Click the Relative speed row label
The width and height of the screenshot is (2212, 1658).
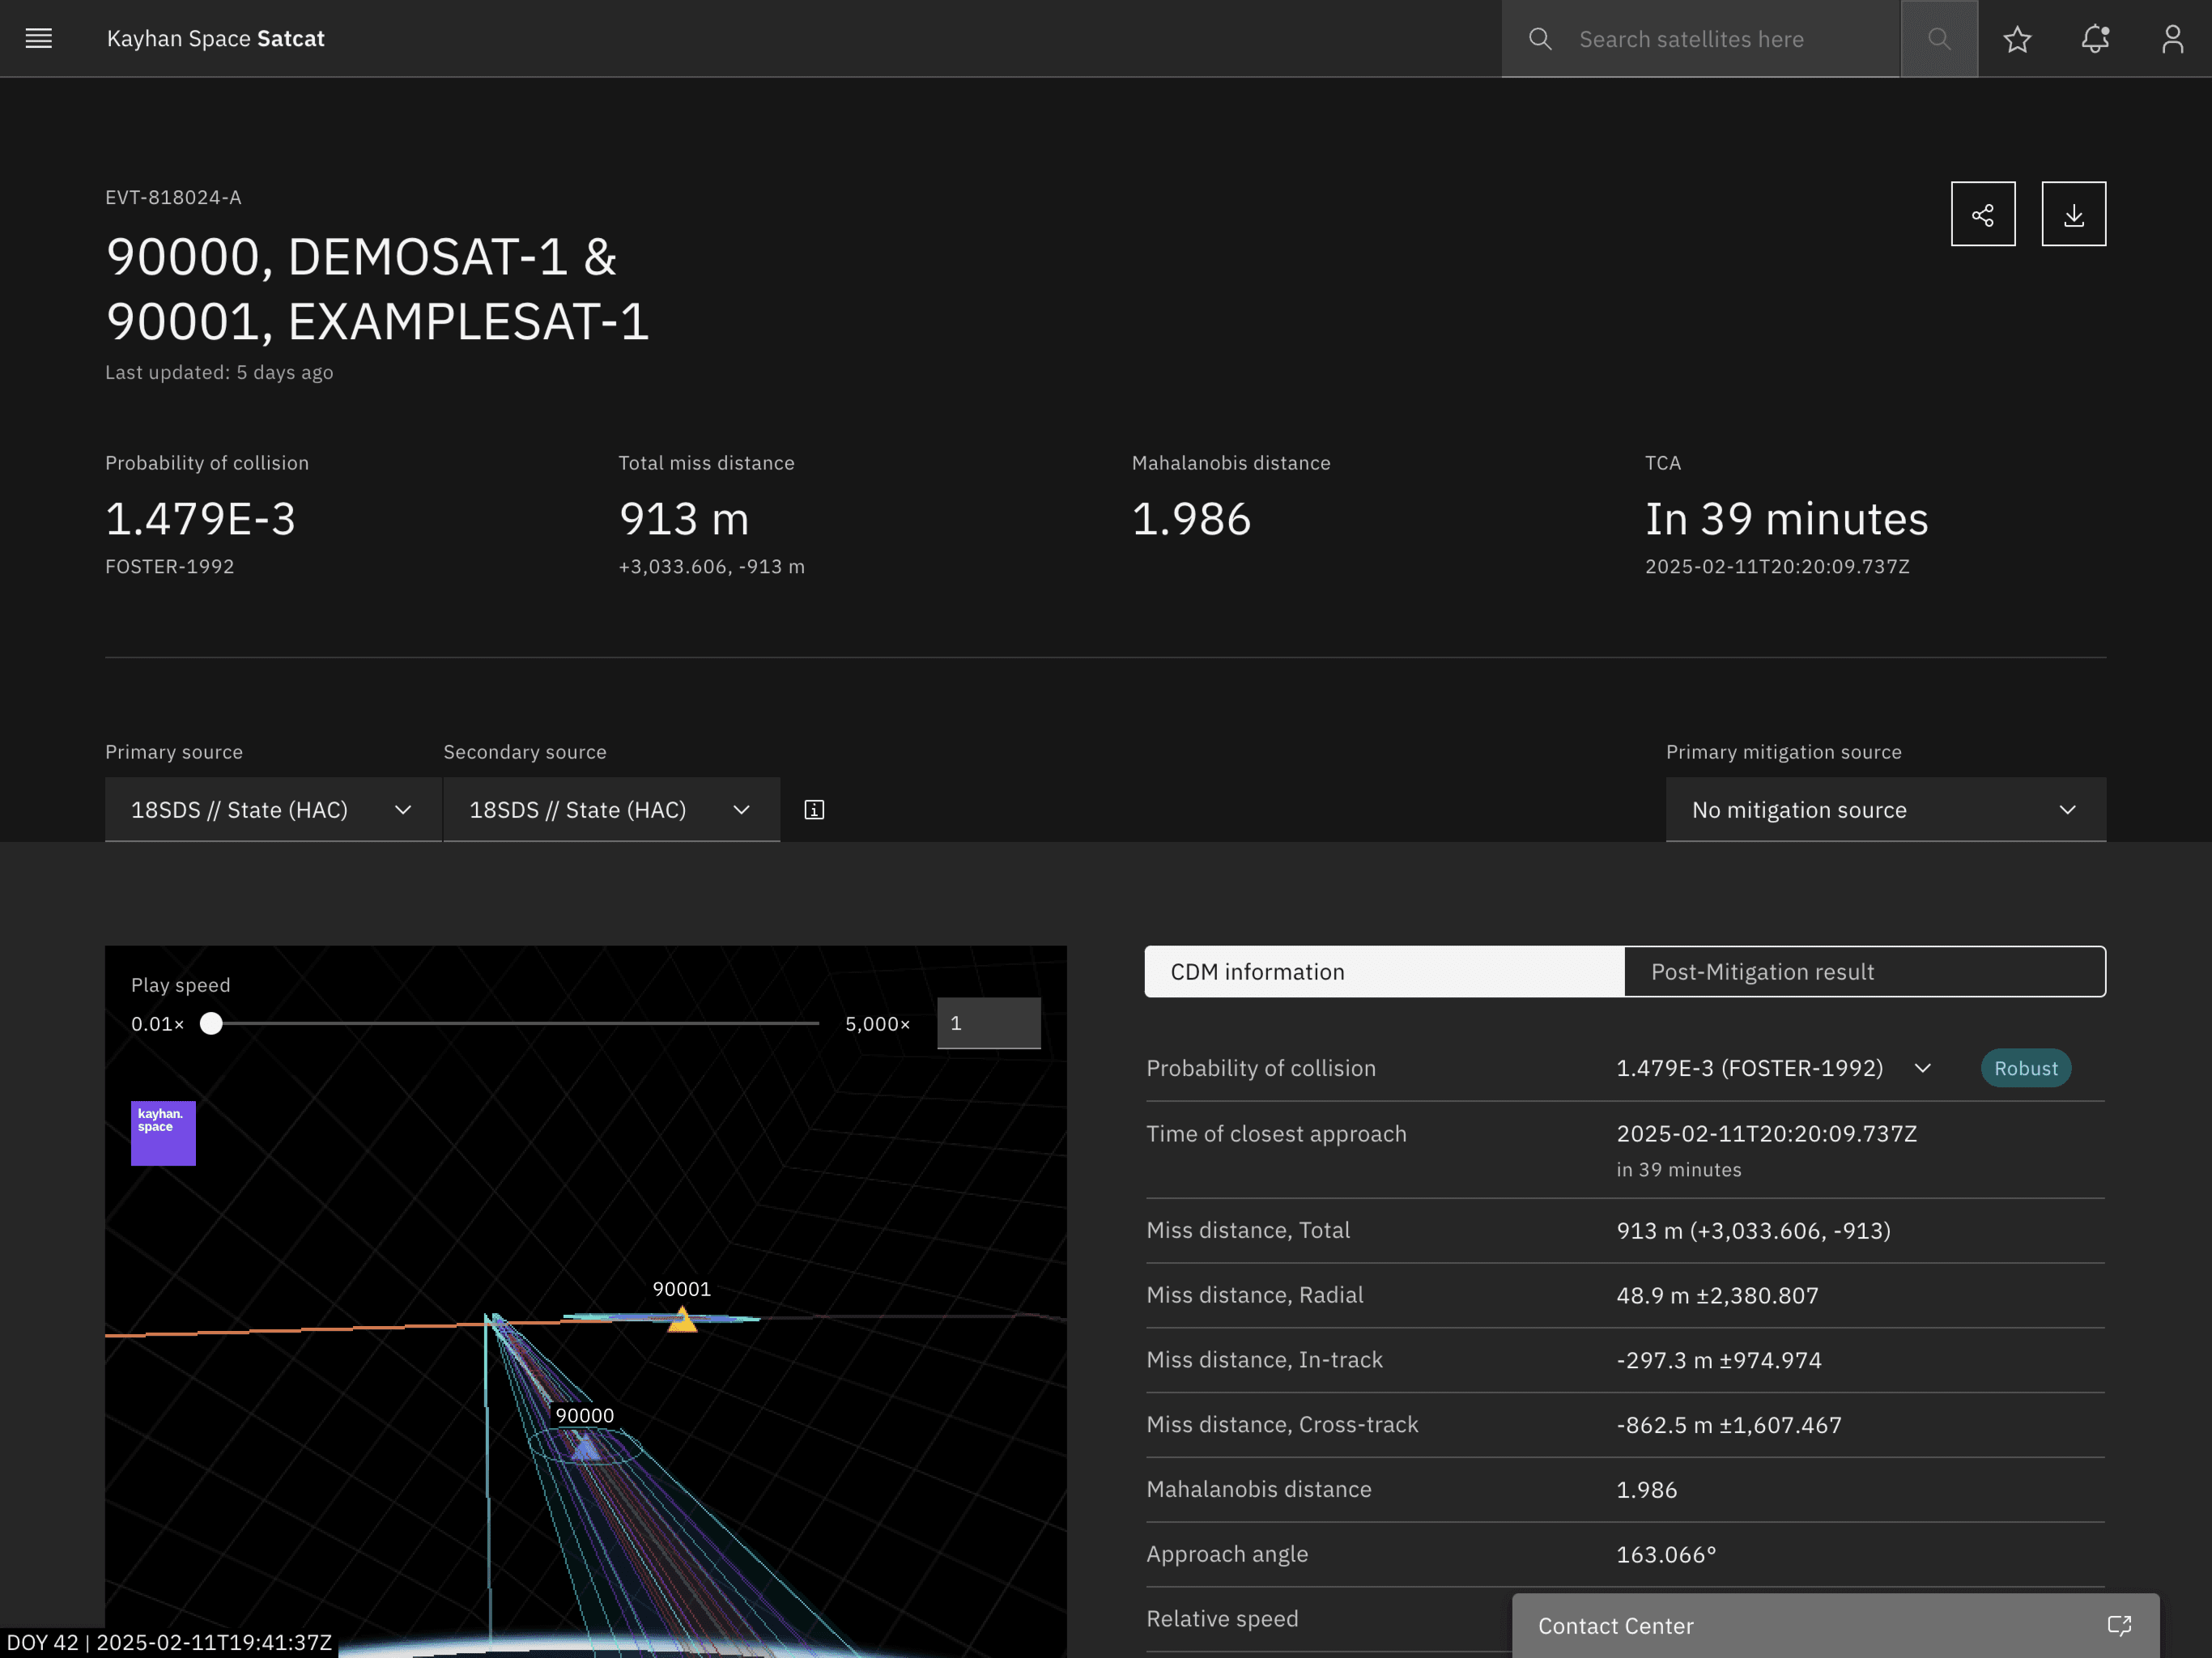(x=1222, y=1618)
